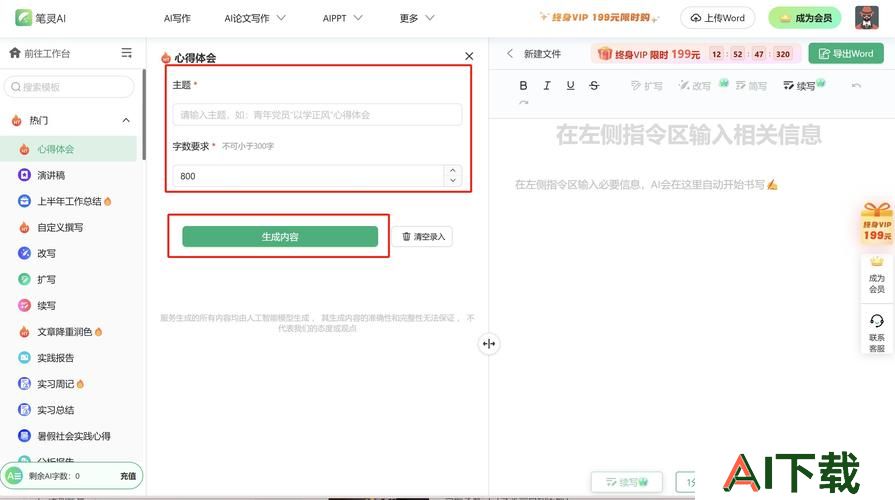Click the redo arrow in editor toolbar

click(x=524, y=103)
